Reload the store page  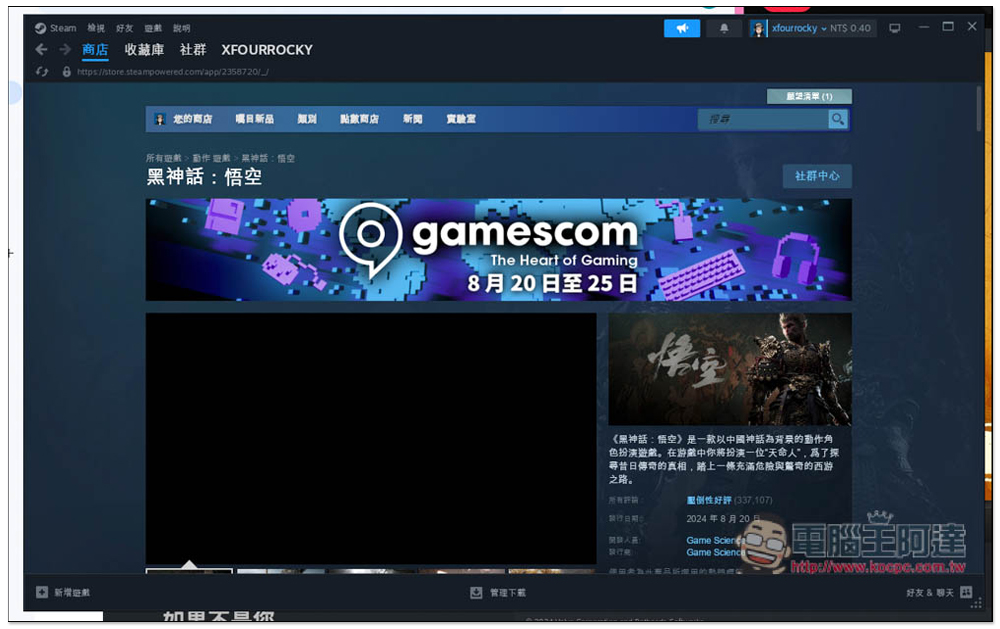click(42, 71)
